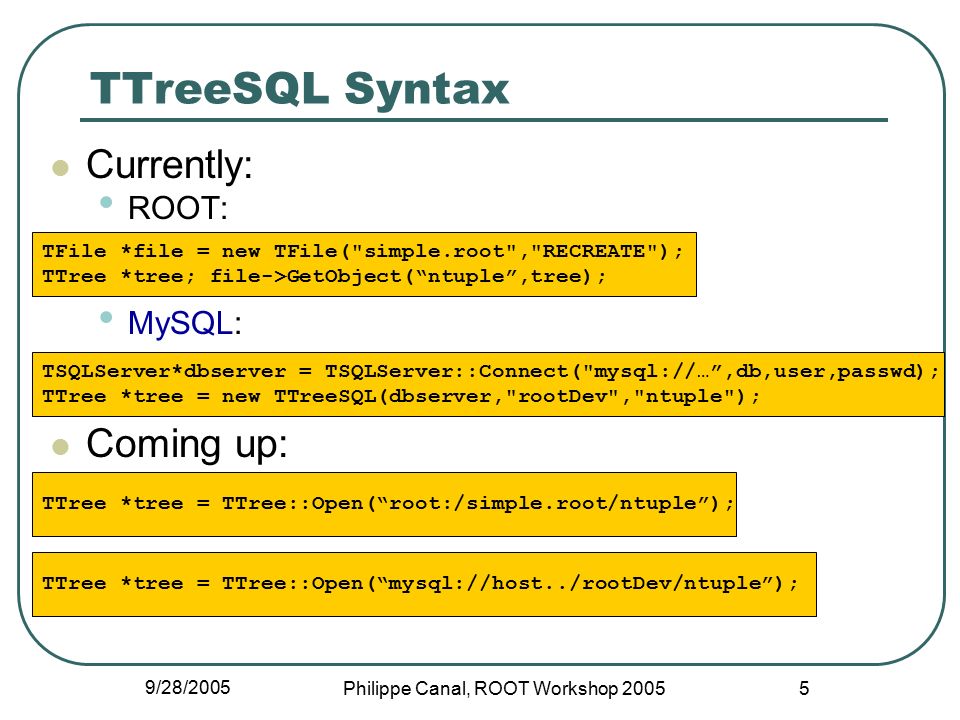Image resolution: width=960 pixels, height=720 pixels.
Task: Click the 'TTreeSQL Syntax' slide title
Action: (299, 89)
